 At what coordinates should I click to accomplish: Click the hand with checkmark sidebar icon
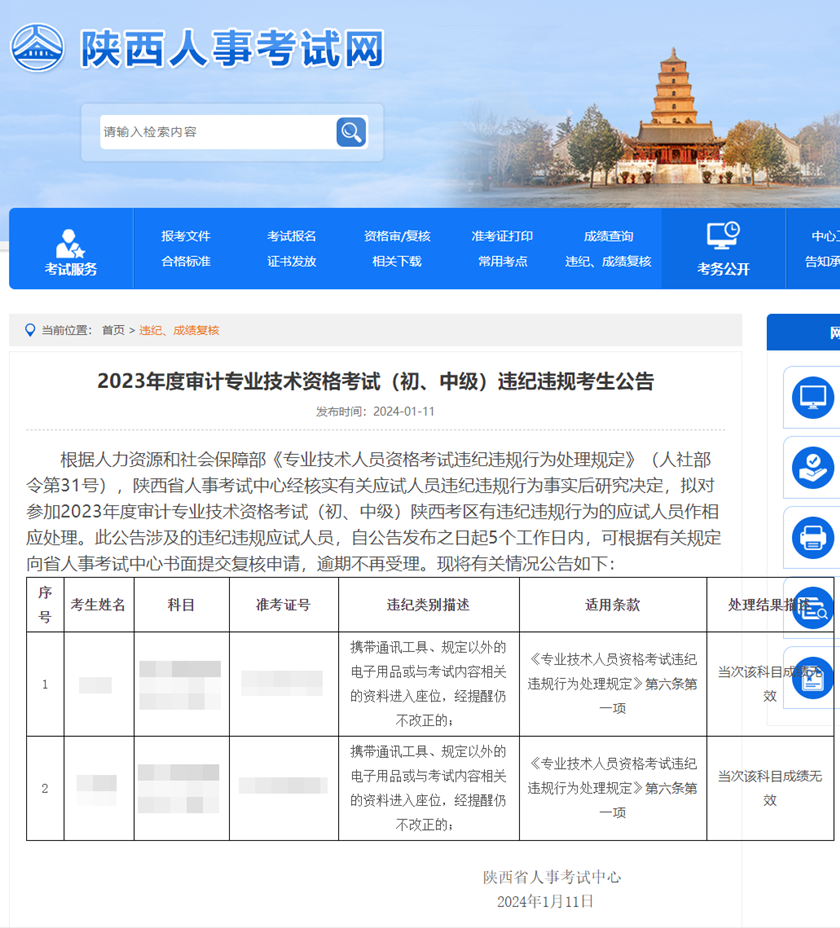[x=812, y=467]
